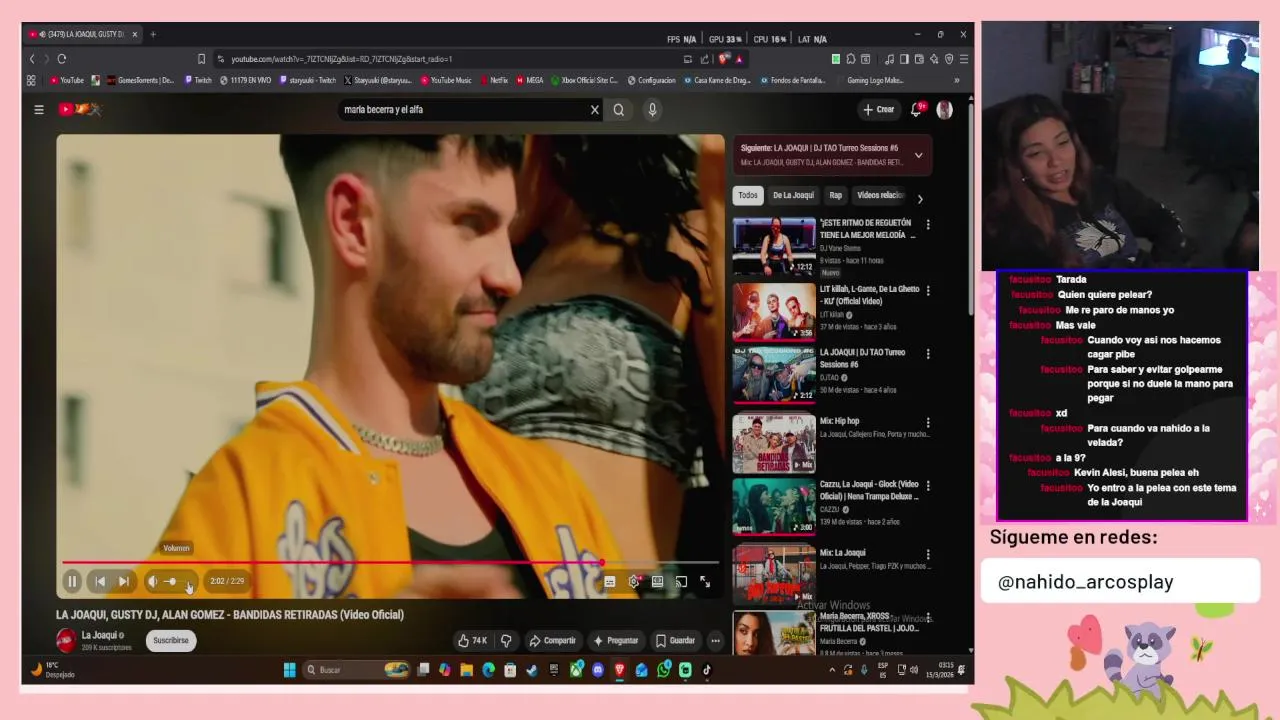Open the browser main menu icon
Image resolution: width=1280 pixels, height=720 pixels.
coord(964,59)
